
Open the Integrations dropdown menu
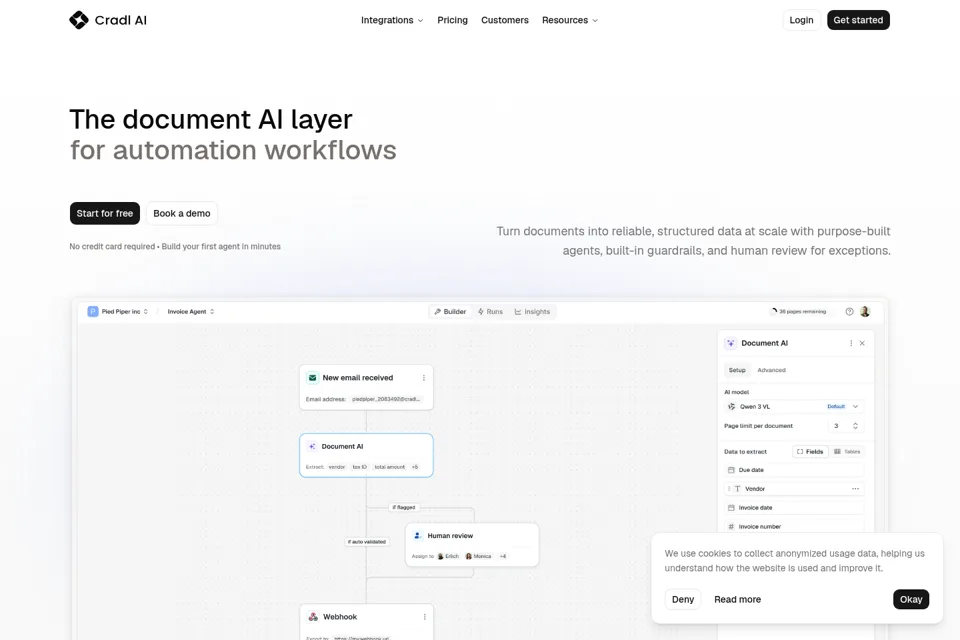coord(392,20)
